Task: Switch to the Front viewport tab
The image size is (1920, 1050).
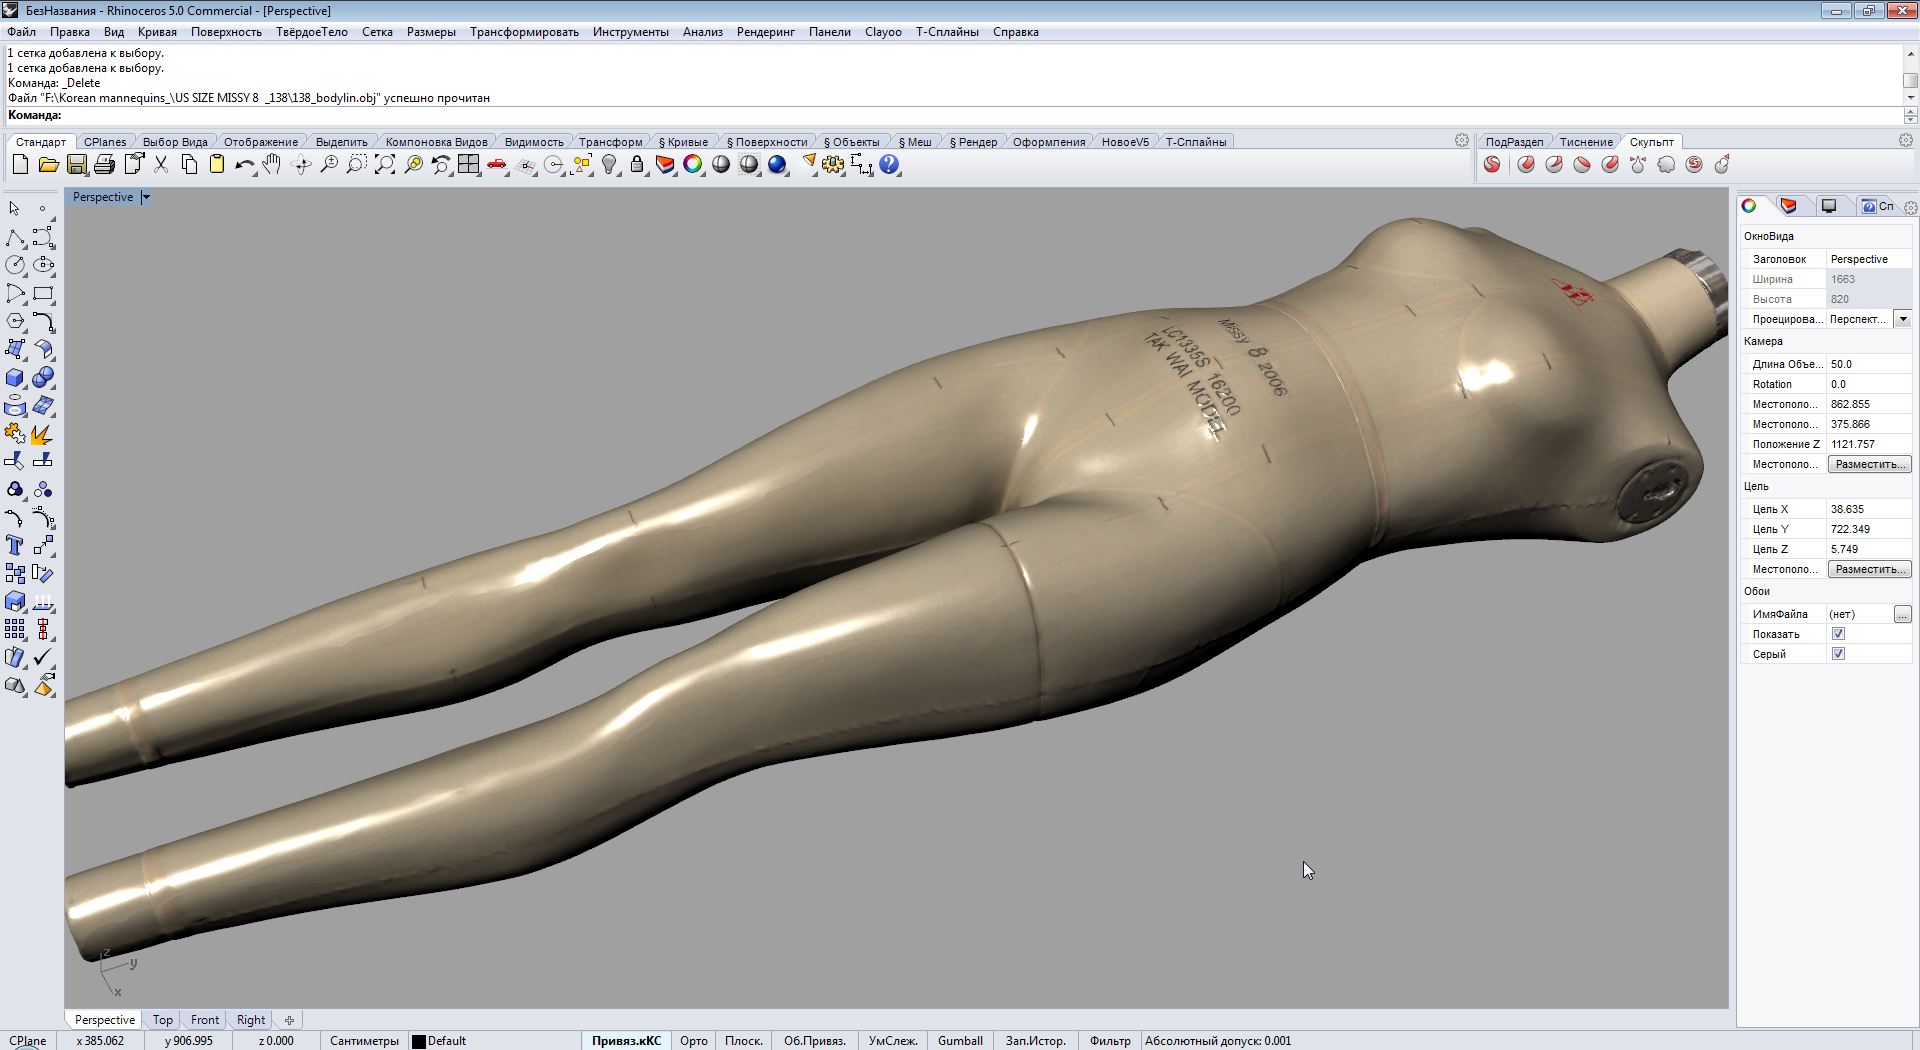Action: click(x=204, y=1020)
